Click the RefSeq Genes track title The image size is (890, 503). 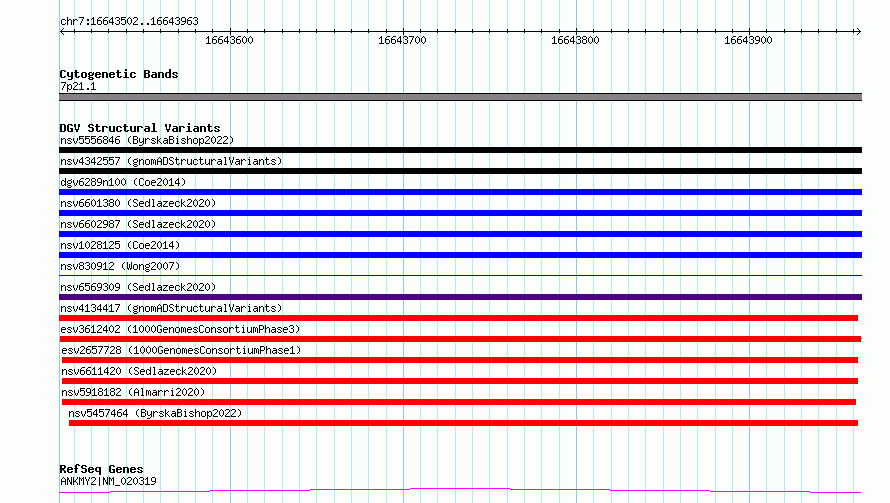[101, 469]
